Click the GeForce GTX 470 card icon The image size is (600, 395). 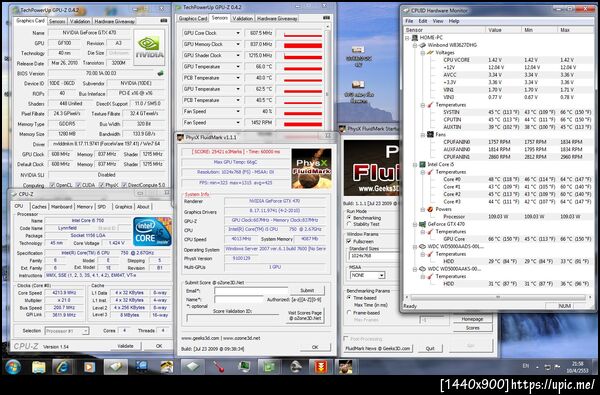[x=422, y=224]
